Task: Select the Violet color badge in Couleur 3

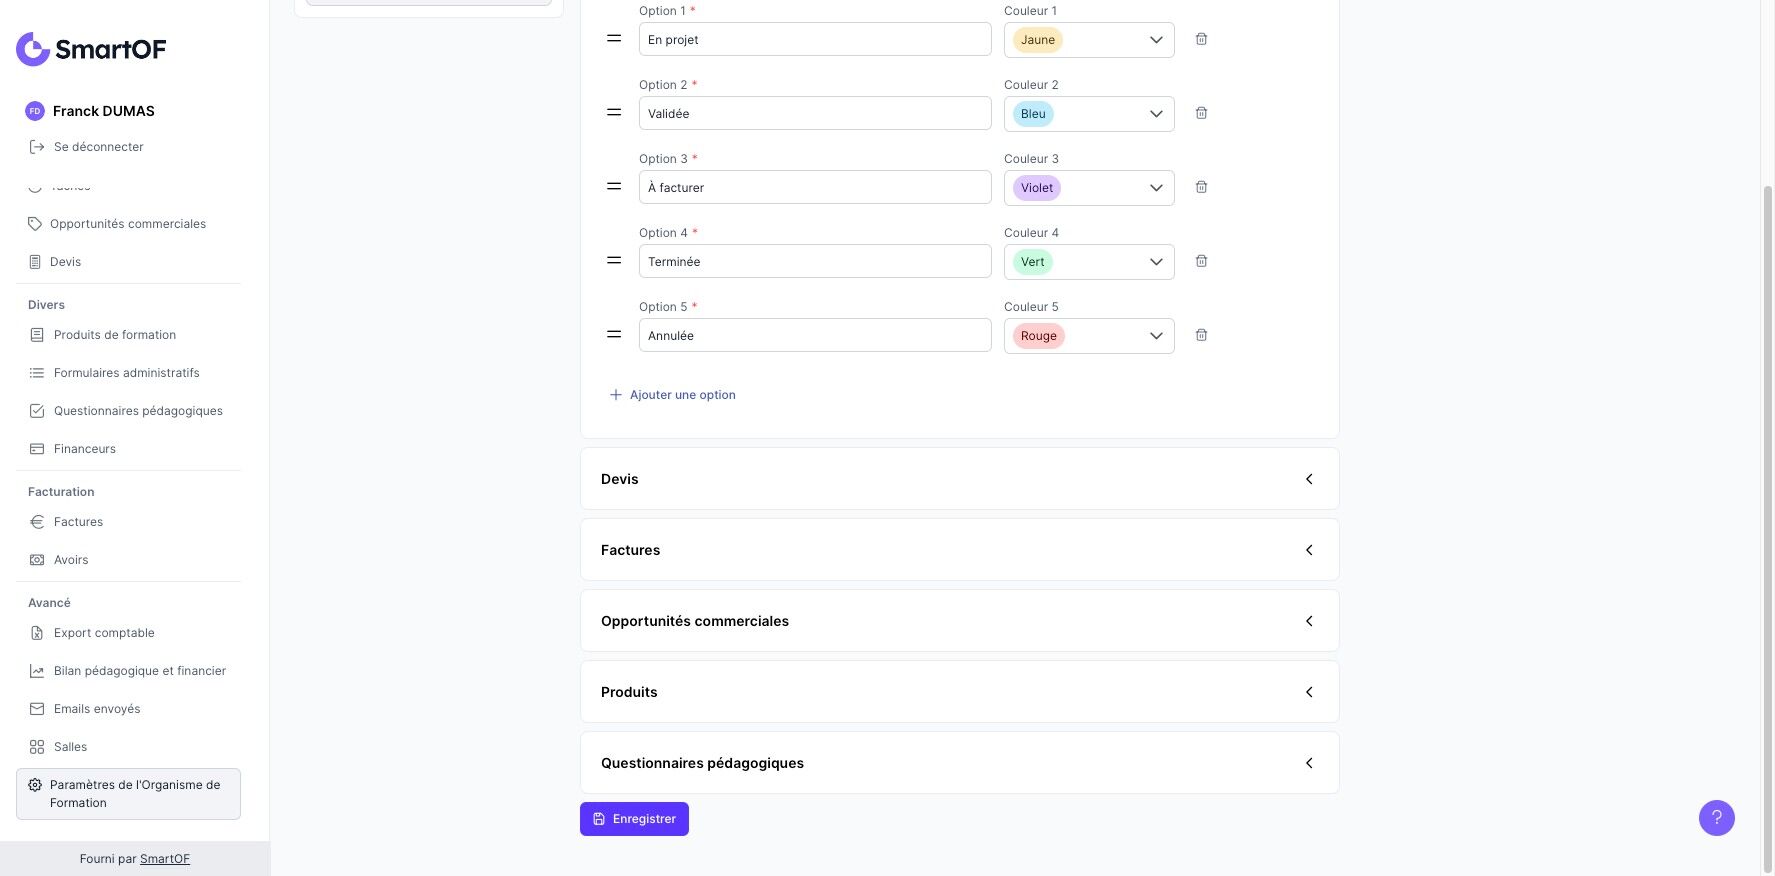Action: [1036, 188]
